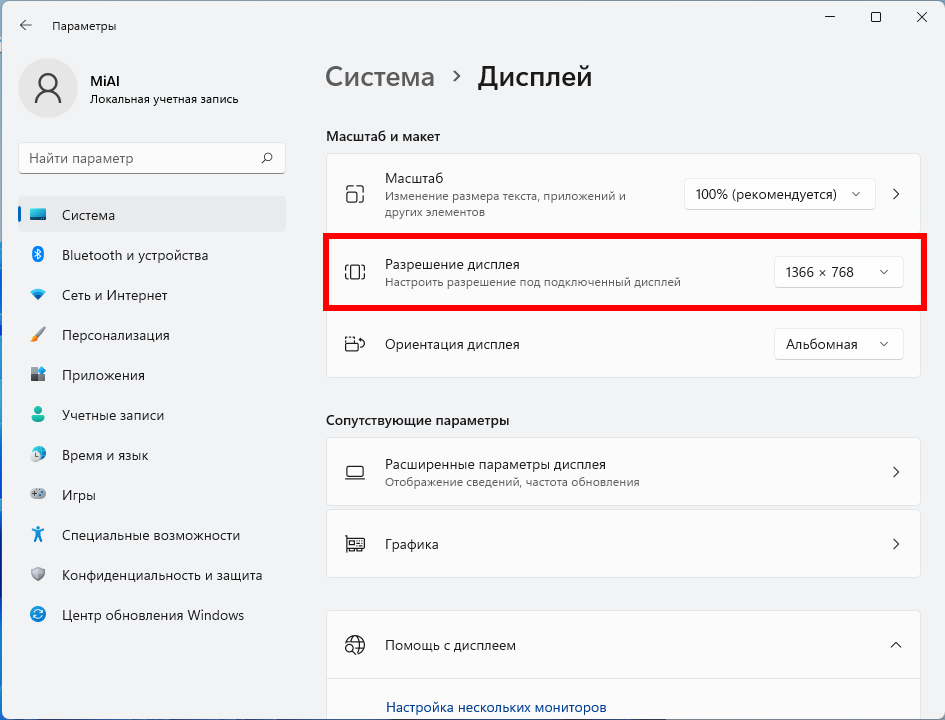Open Расширенные параметры дисплея

click(x=622, y=472)
